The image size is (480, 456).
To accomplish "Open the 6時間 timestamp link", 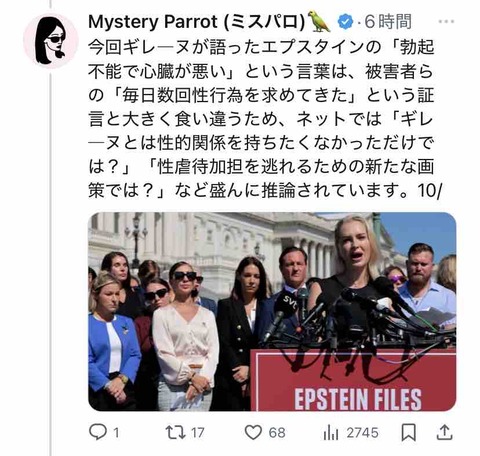I will (x=388, y=22).
